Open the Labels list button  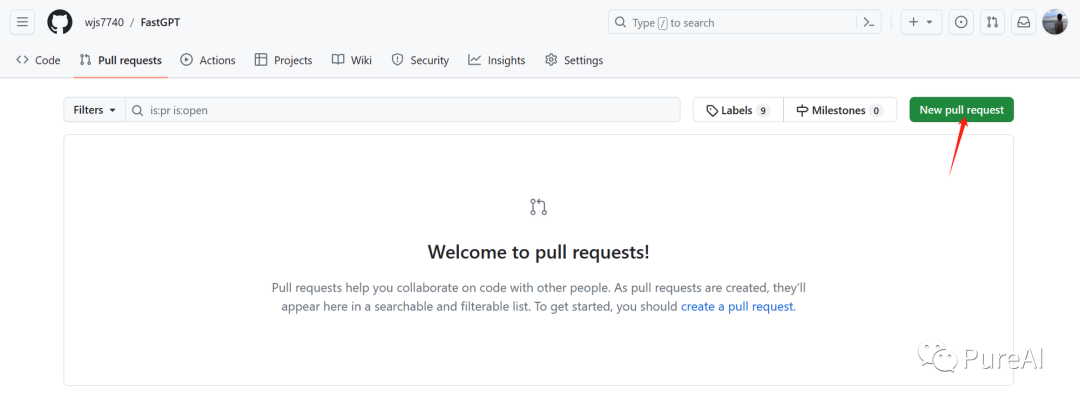pos(738,110)
